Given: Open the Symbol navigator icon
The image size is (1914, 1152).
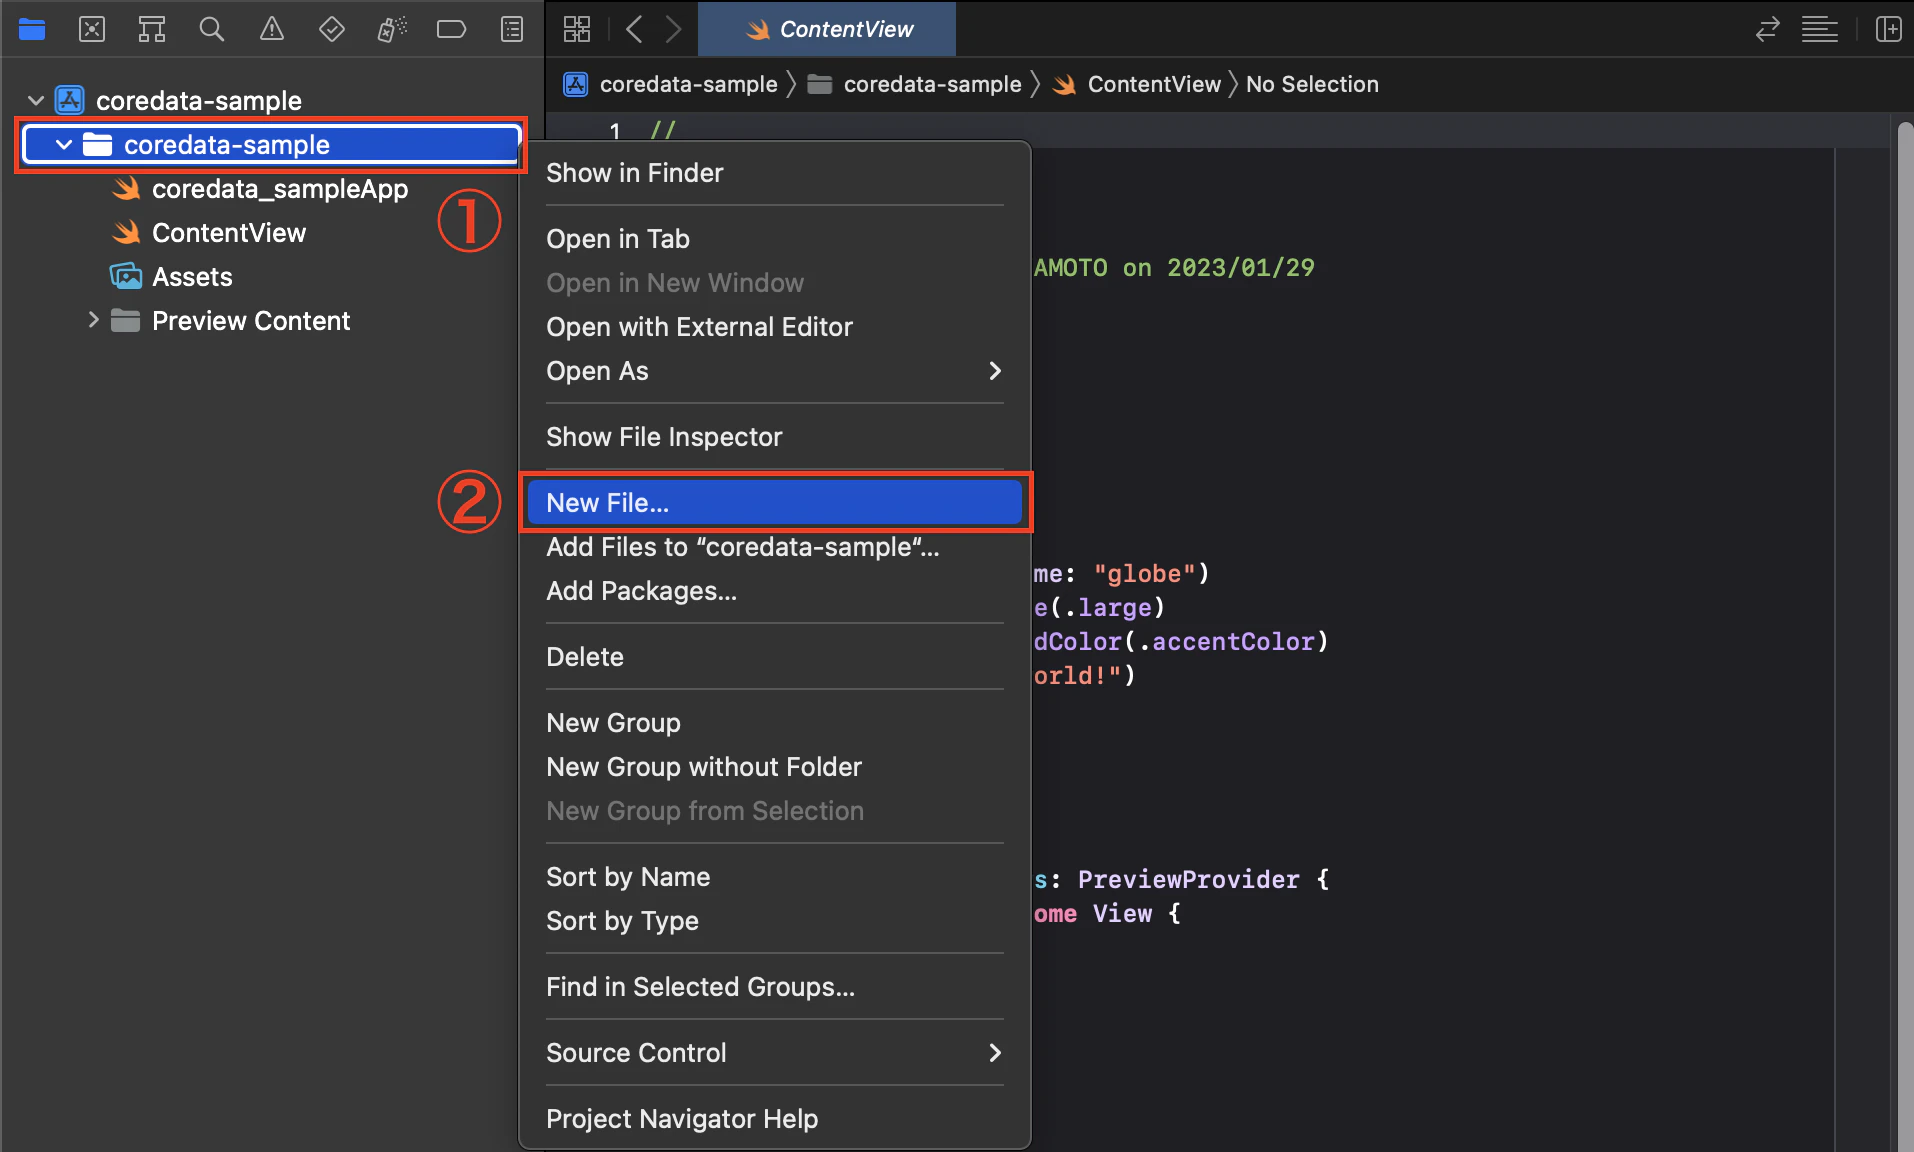Looking at the screenshot, I should point(151,29).
